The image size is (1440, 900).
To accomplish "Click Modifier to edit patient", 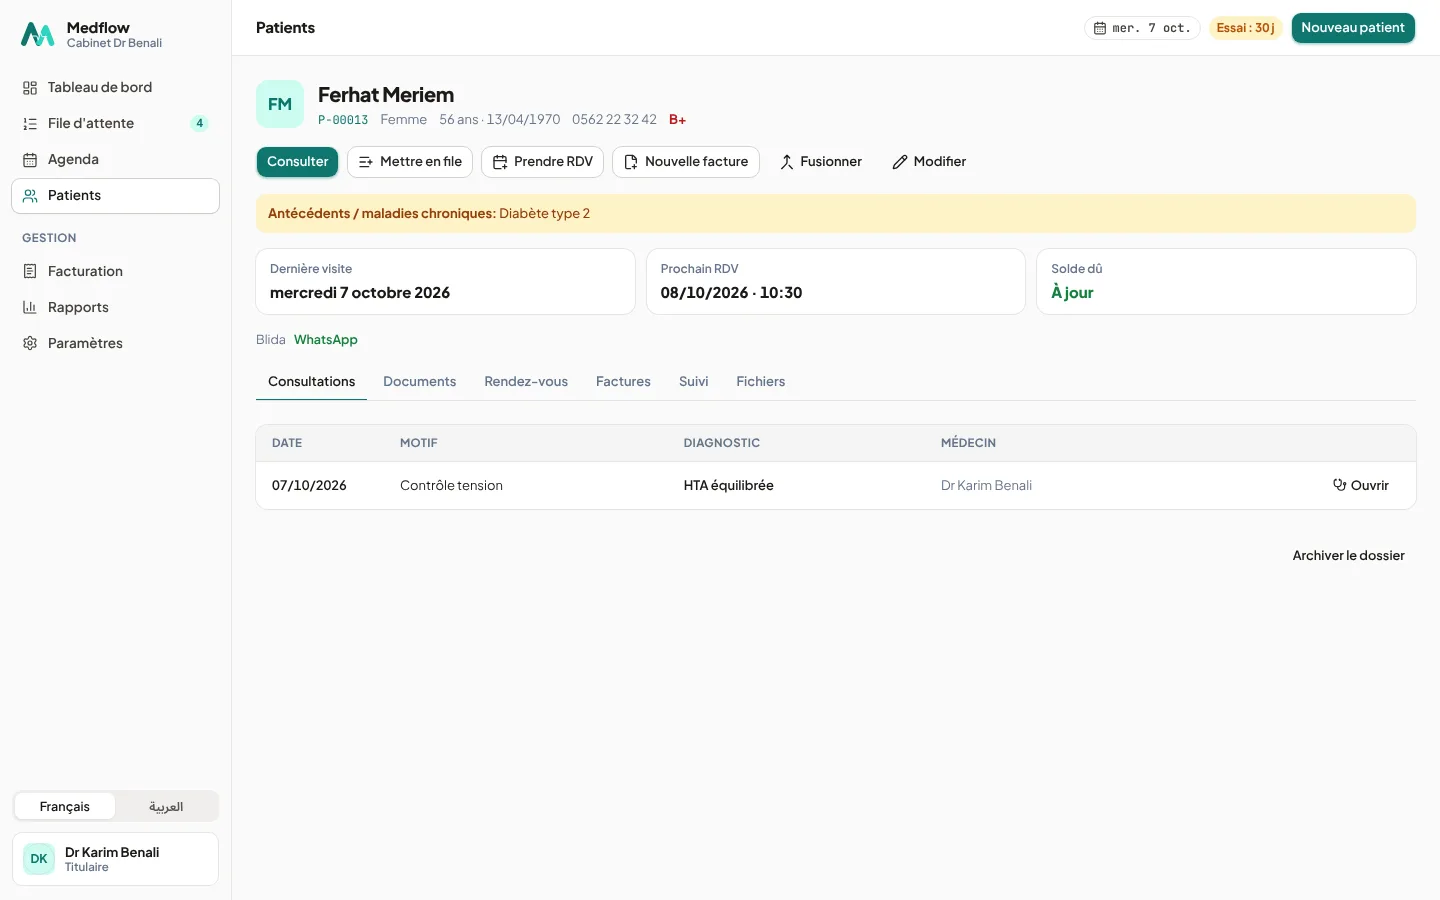I will (929, 162).
